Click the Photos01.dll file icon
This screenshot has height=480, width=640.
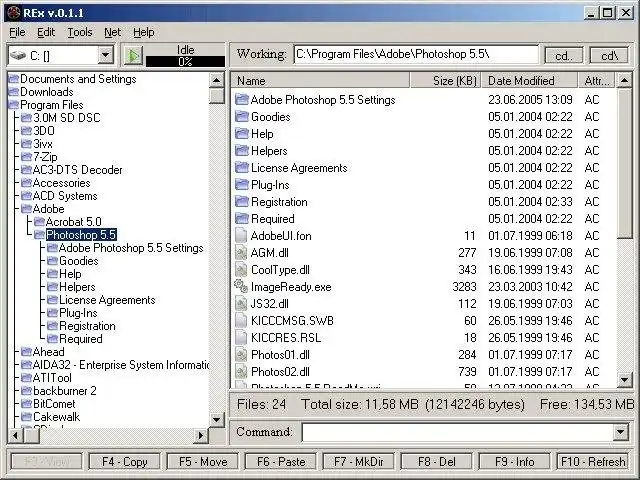[241, 355]
